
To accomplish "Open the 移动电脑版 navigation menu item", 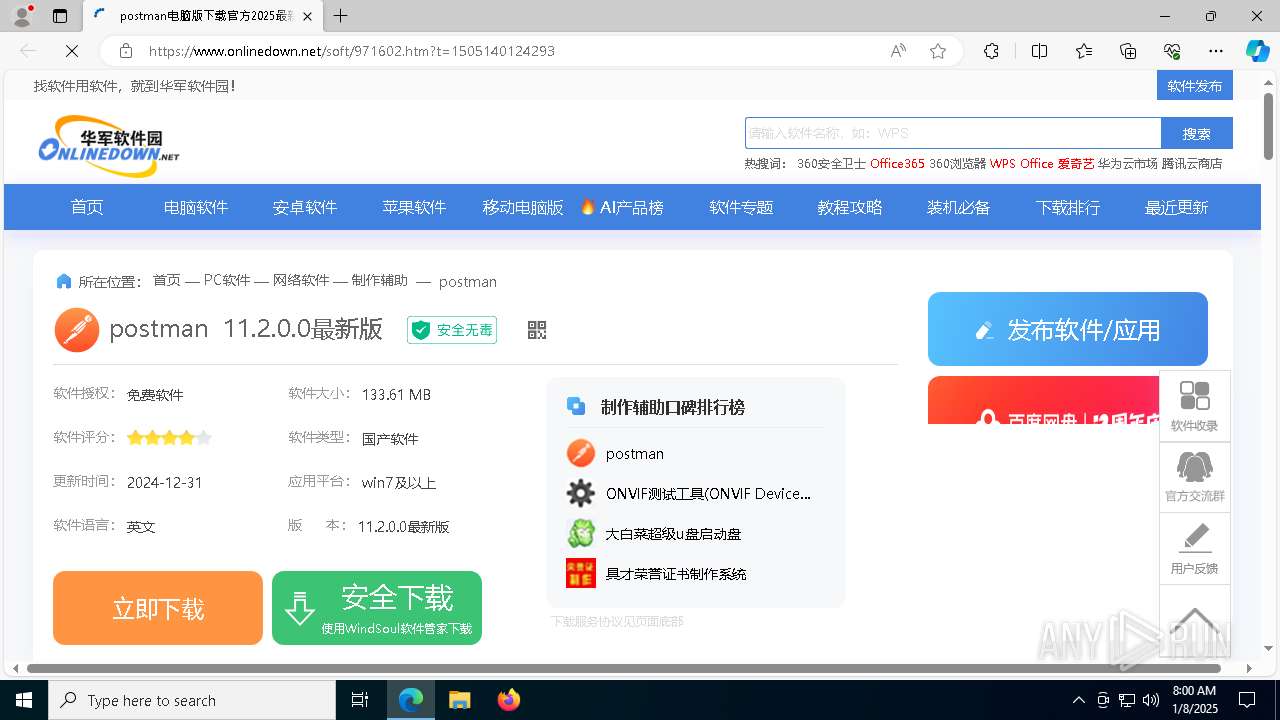I will 523,207.
